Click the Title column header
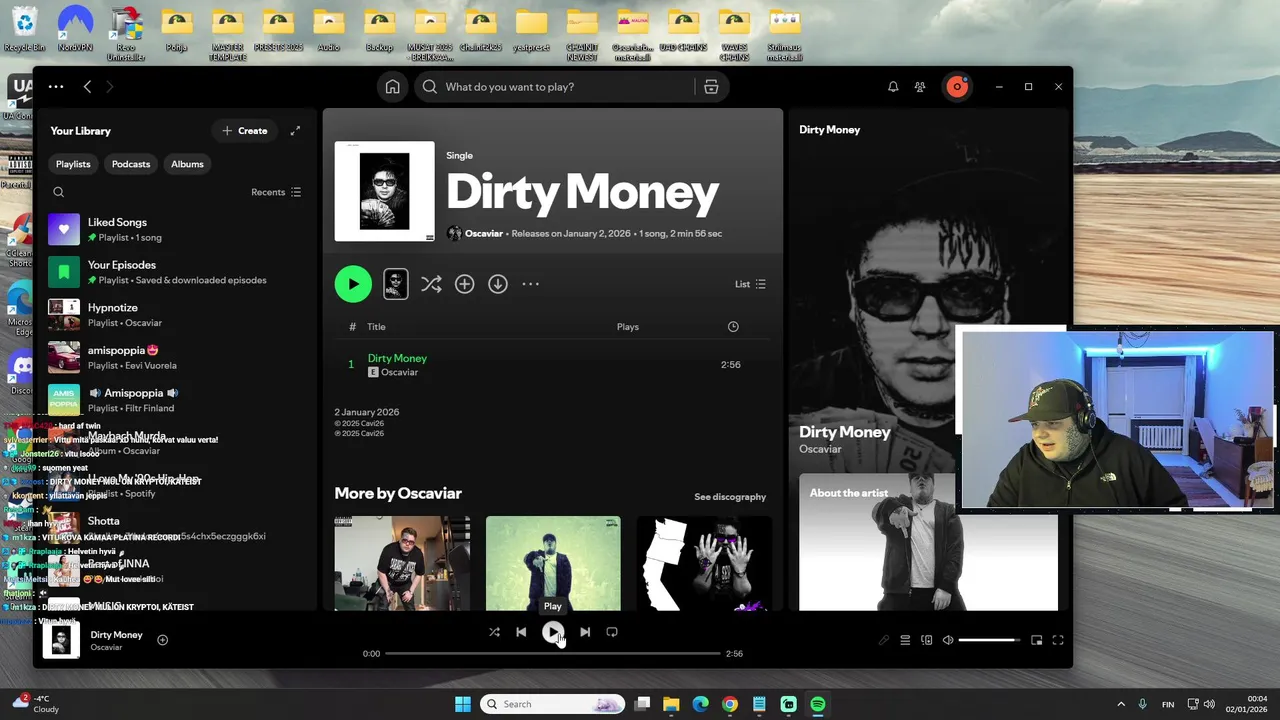The height and width of the screenshot is (720, 1280). 376,327
